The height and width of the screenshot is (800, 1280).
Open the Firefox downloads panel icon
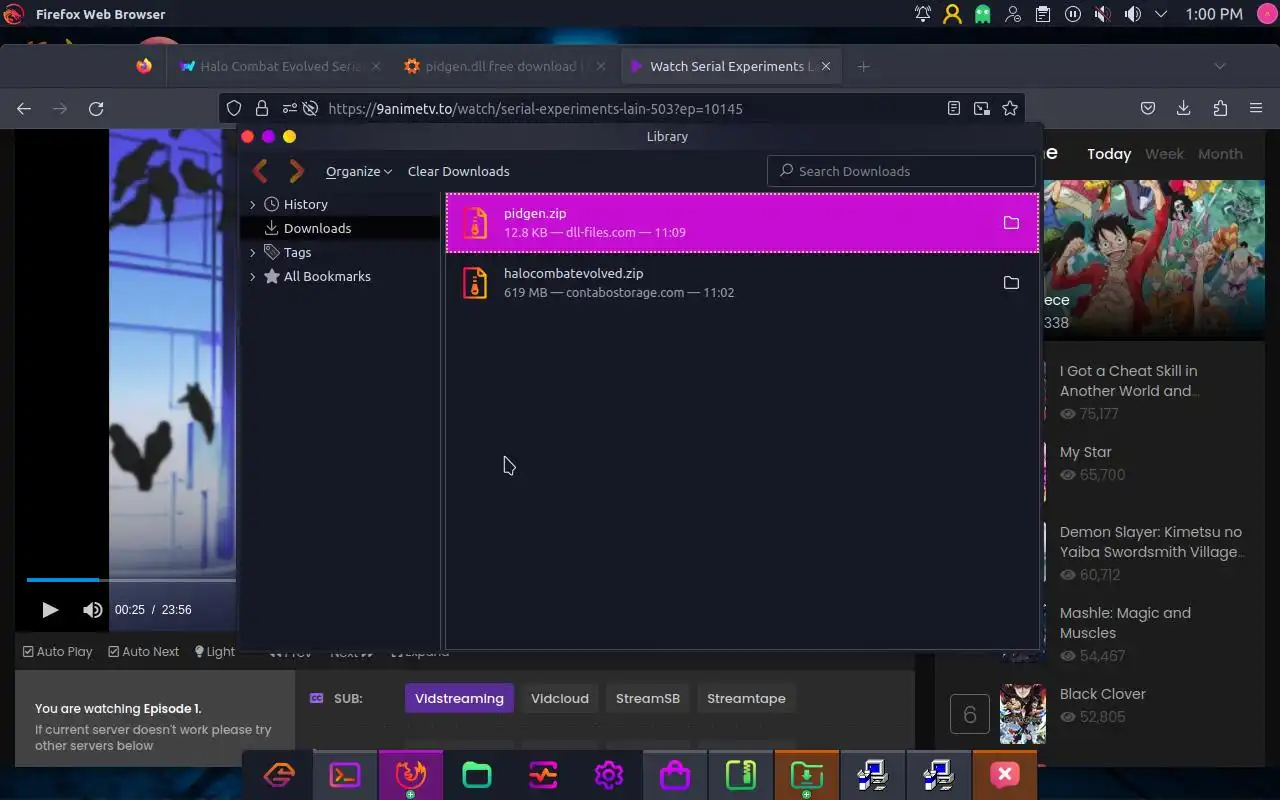coord(1183,108)
